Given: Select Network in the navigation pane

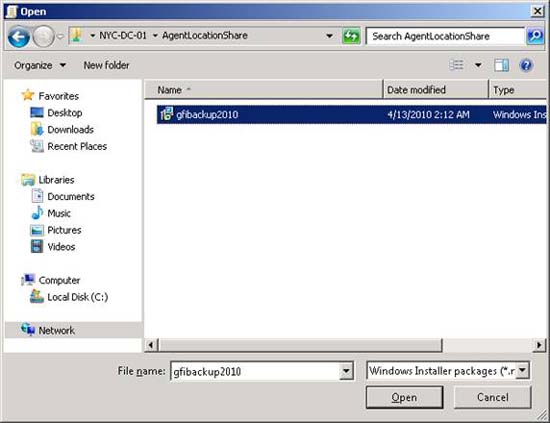Looking at the screenshot, I should point(56,331).
